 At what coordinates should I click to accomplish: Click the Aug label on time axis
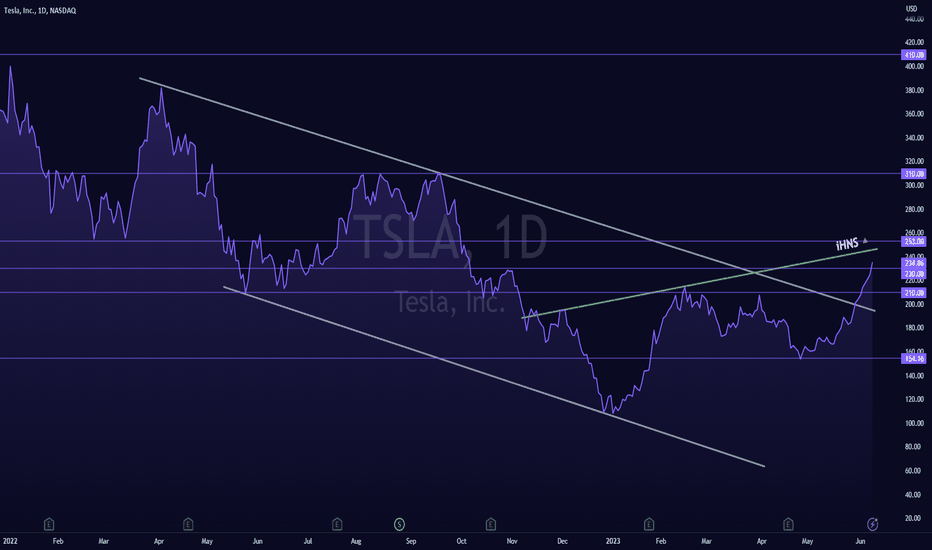click(355, 541)
